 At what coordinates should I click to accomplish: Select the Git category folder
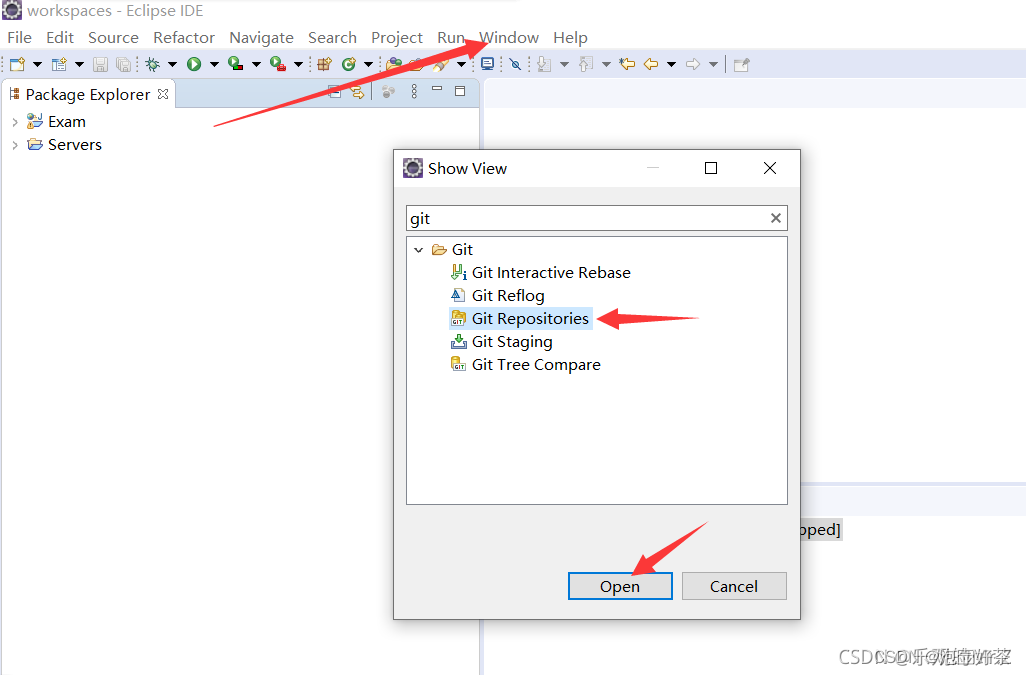tap(462, 249)
